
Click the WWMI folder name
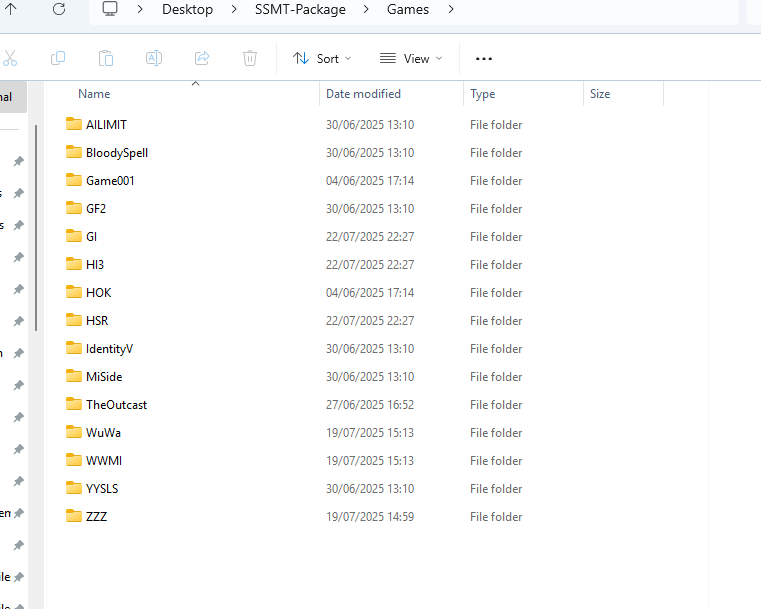pos(104,461)
